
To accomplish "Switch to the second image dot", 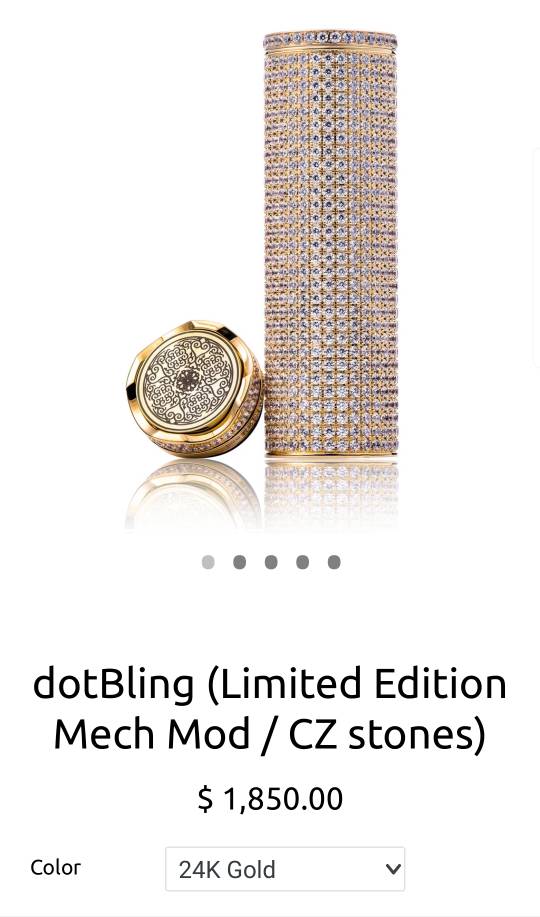I will tap(239, 562).
